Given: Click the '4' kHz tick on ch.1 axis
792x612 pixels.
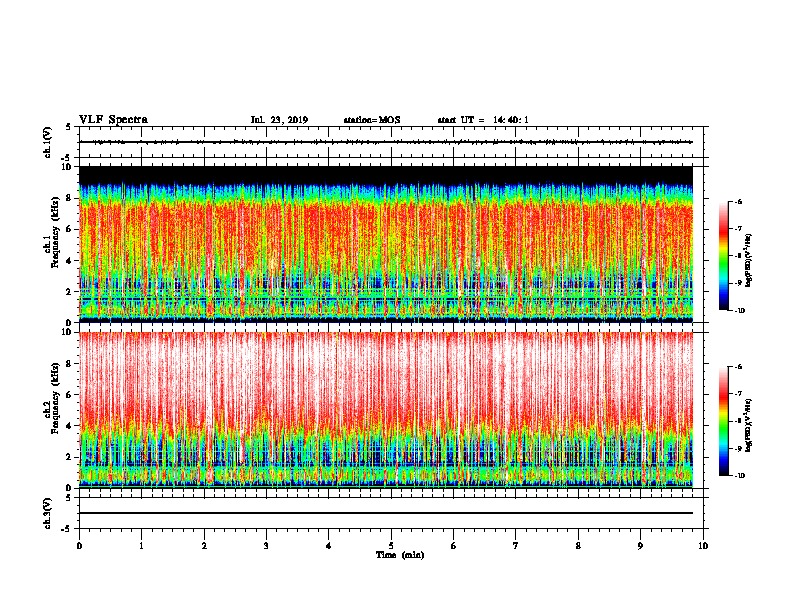Looking at the screenshot, I should coord(70,261).
